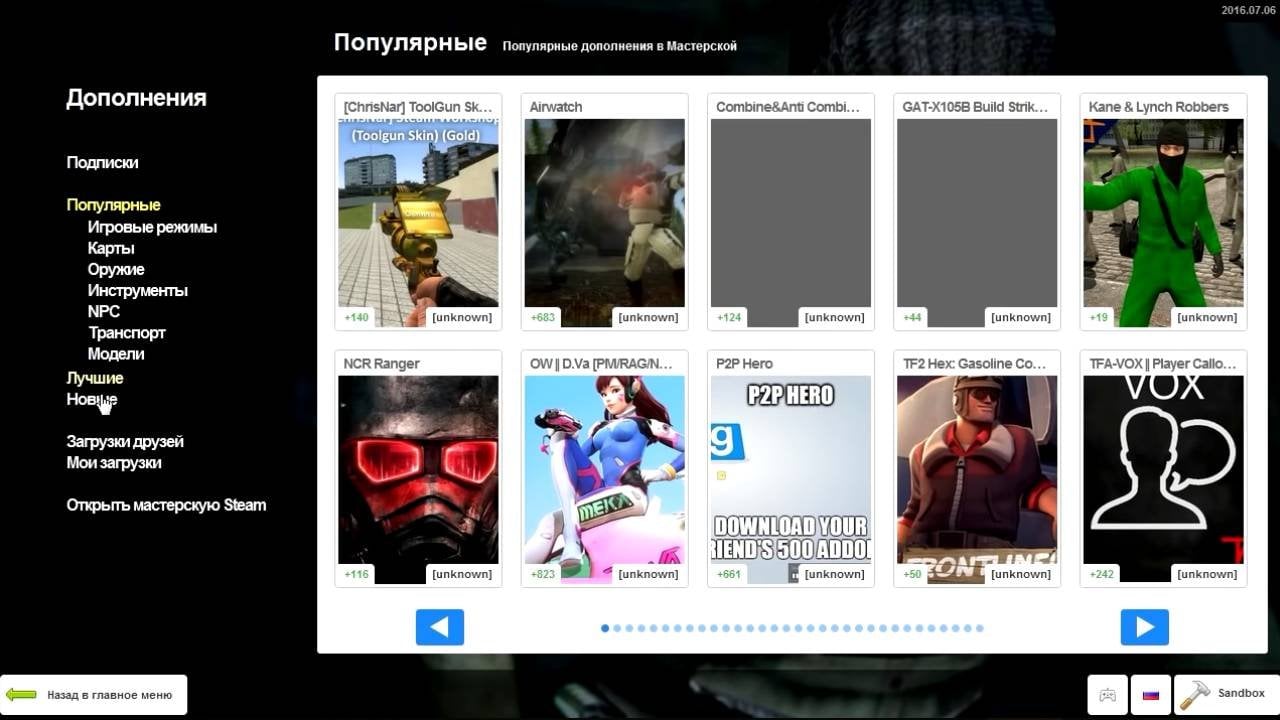
Task: Filter by Транспорт
Action: [x=127, y=333]
